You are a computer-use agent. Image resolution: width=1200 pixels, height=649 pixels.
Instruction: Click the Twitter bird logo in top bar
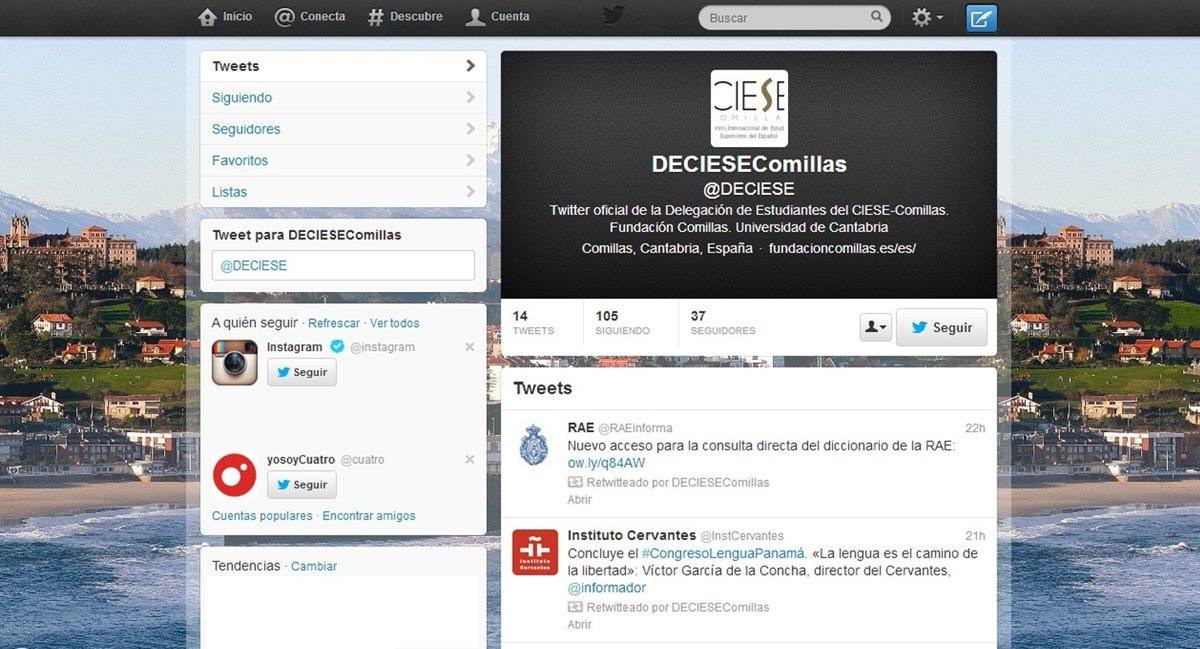(613, 16)
